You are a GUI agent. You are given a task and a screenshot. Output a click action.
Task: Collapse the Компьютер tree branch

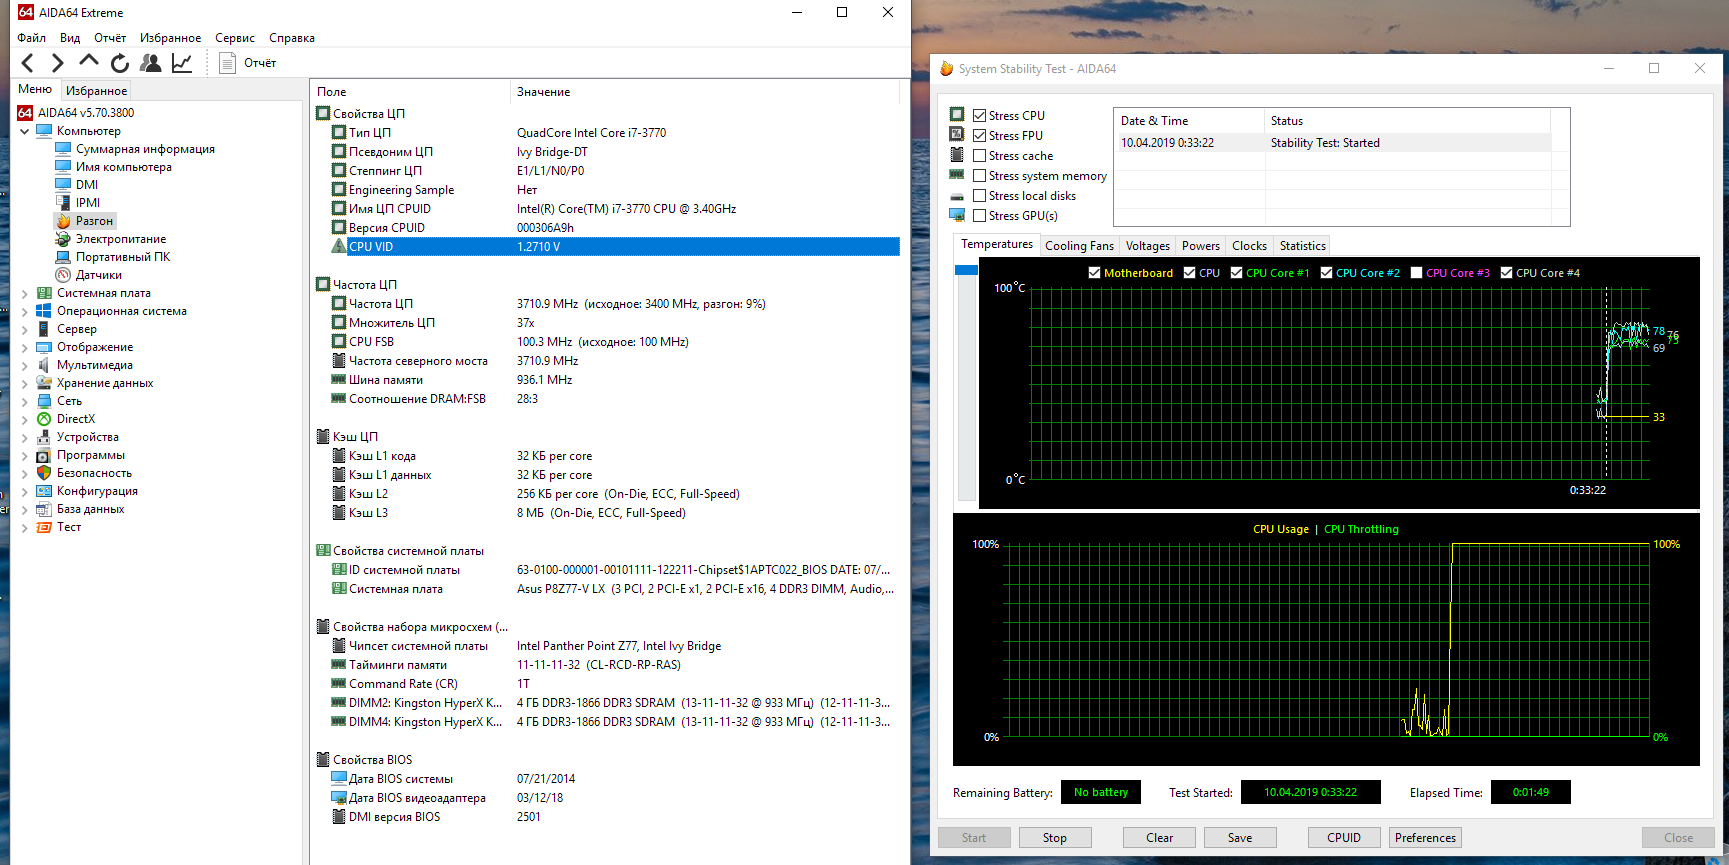[x=25, y=131]
